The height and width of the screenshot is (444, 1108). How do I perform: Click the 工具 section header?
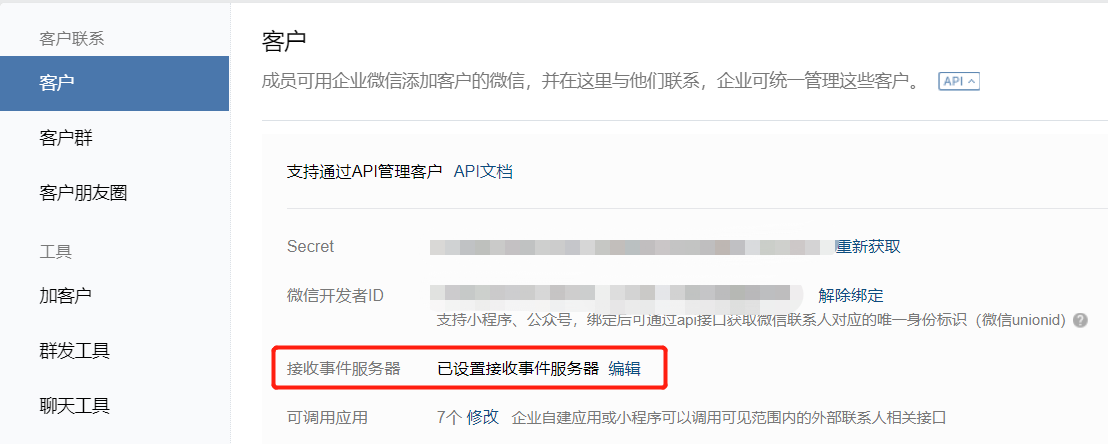tap(55, 251)
